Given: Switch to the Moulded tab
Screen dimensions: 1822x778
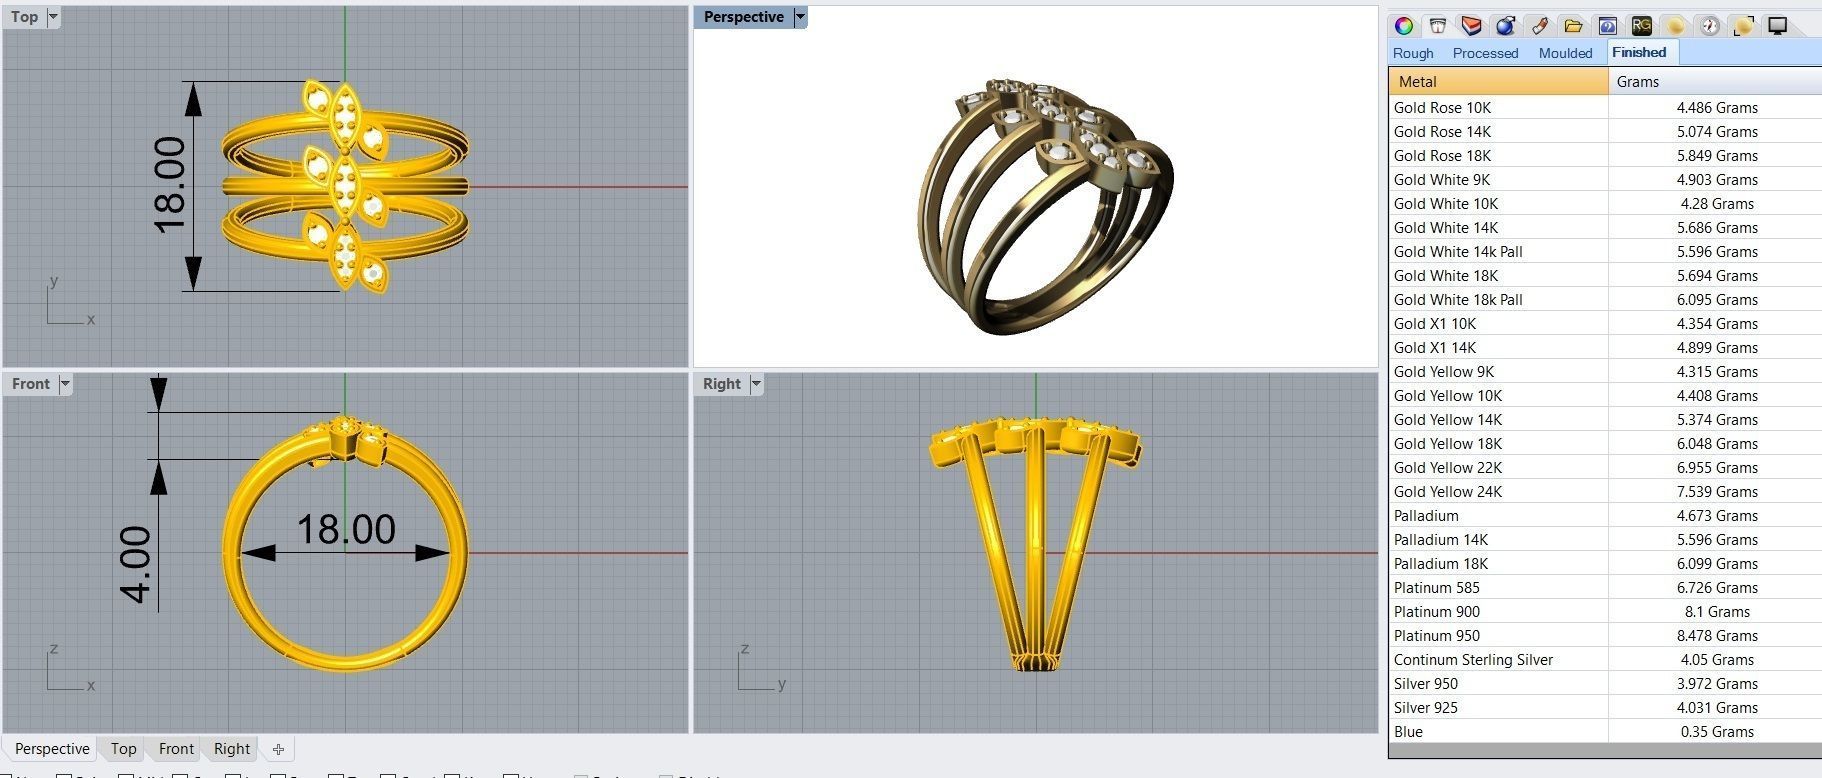Looking at the screenshot, I should pyautogui.click(x=1565, y=53).
